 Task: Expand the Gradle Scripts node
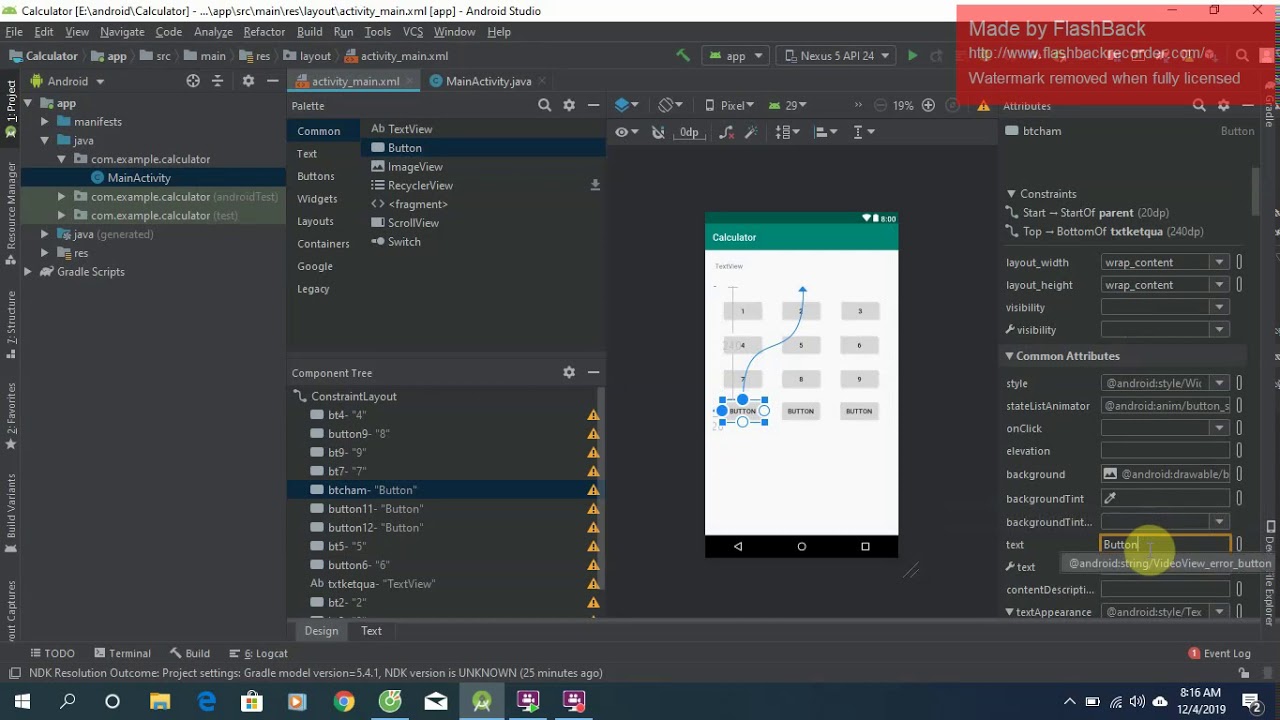point(28,272)
